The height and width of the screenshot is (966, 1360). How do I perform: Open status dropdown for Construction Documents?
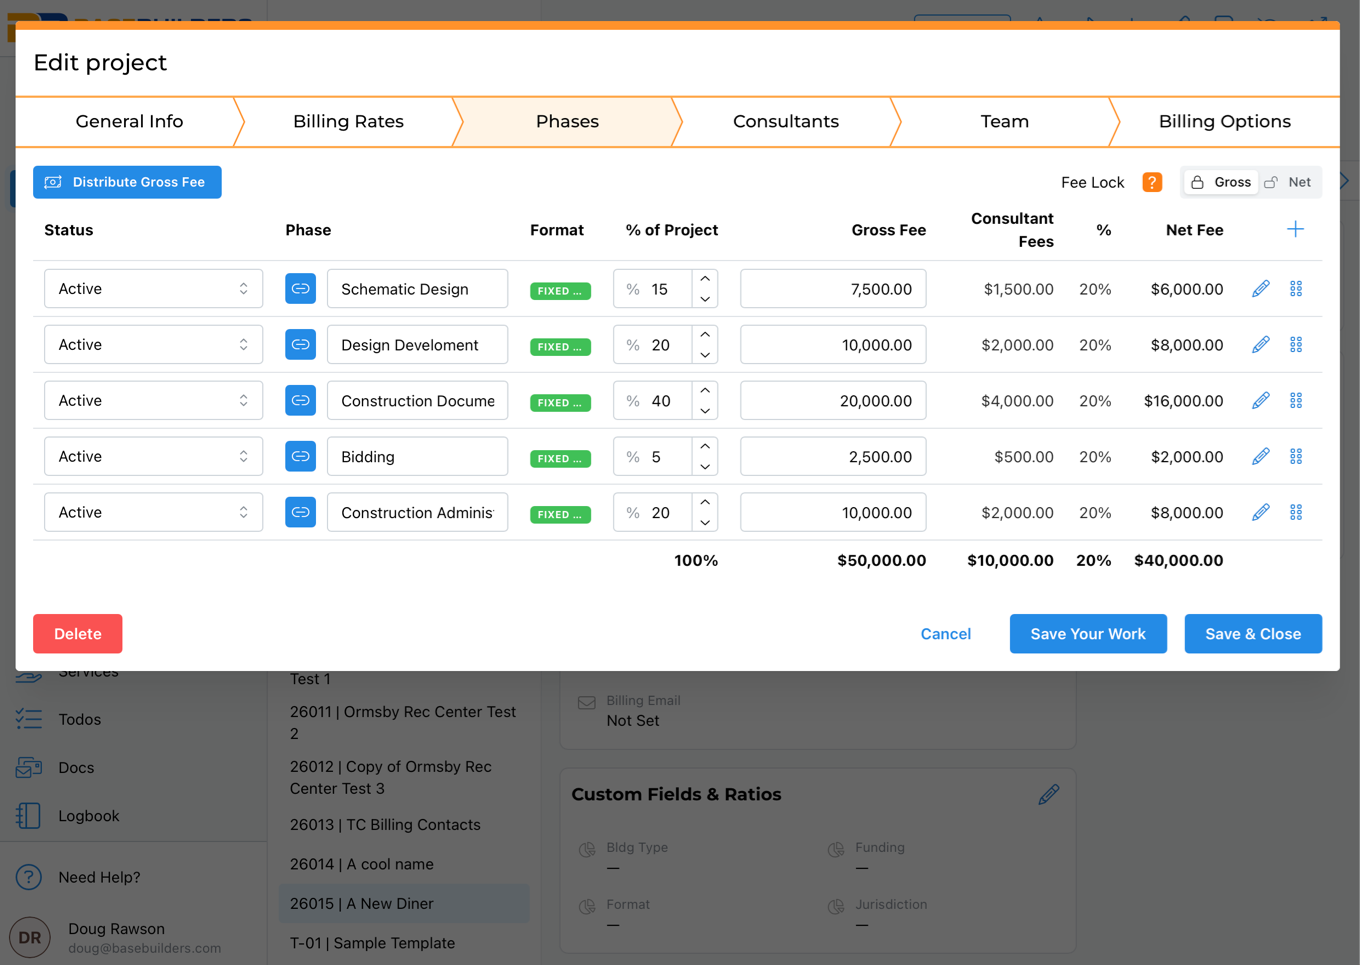pos(153,401)
